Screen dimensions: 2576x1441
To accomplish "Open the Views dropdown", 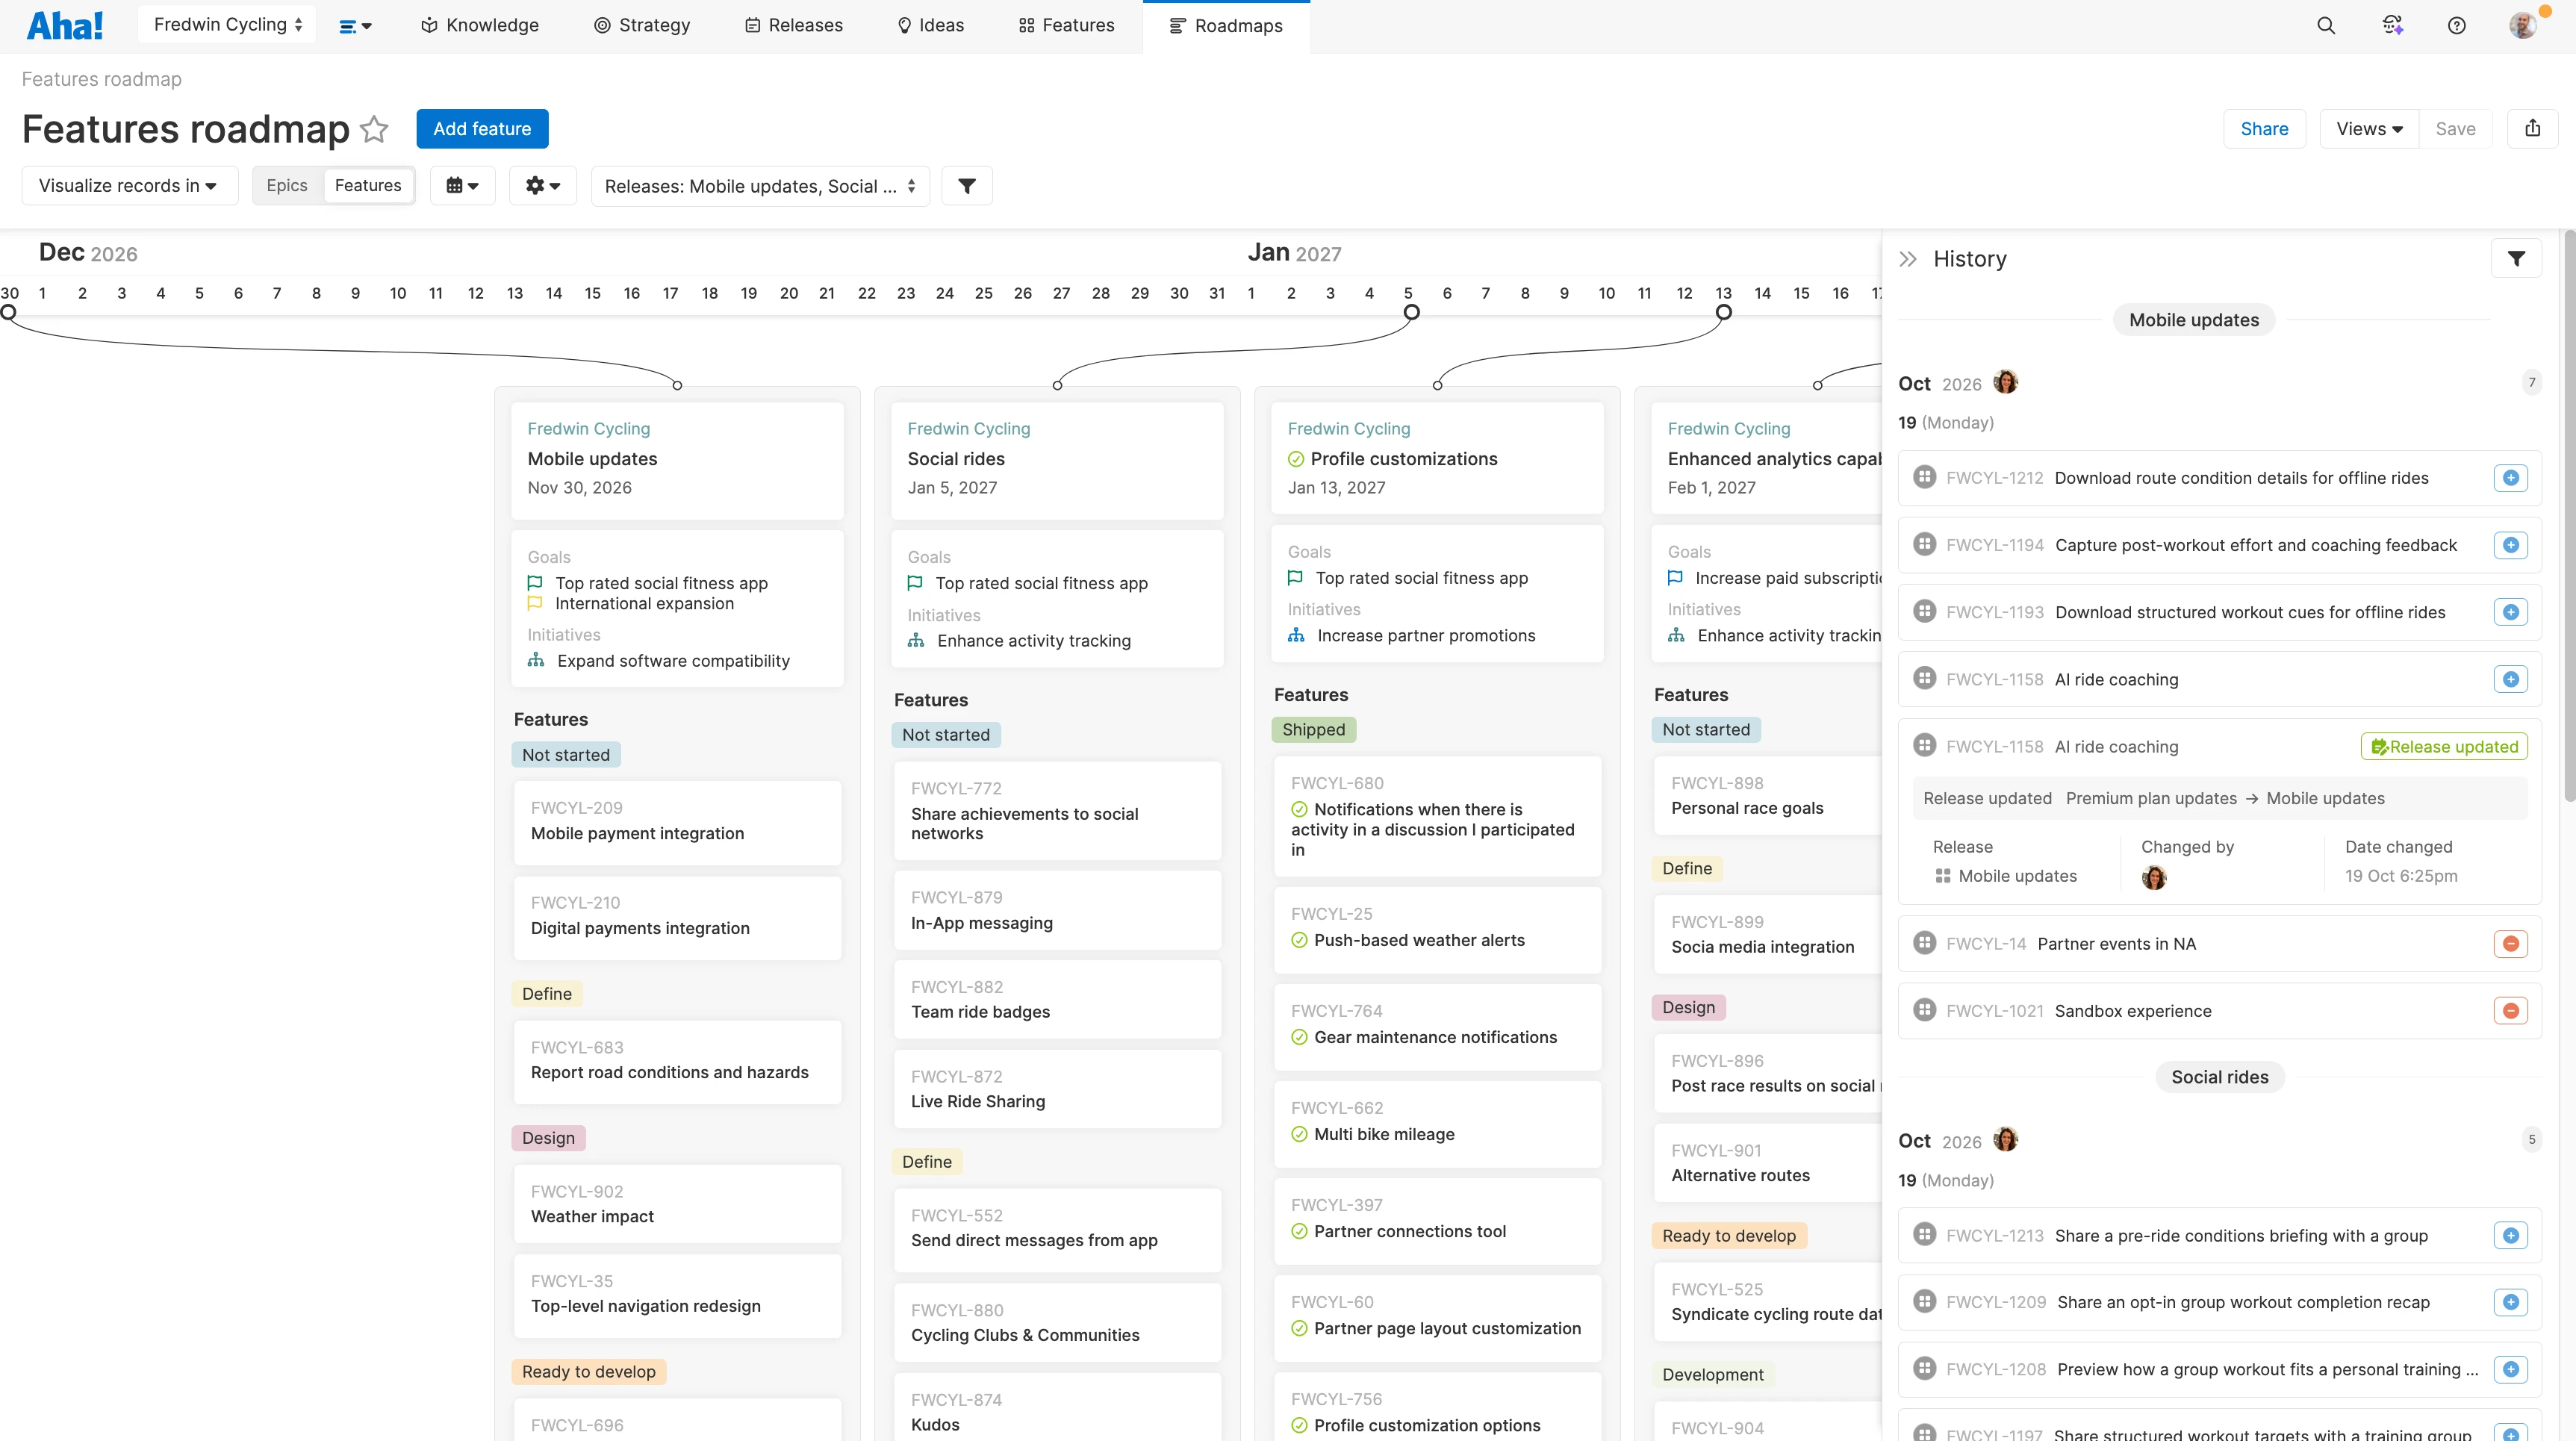I will (x=2369, y=128).
